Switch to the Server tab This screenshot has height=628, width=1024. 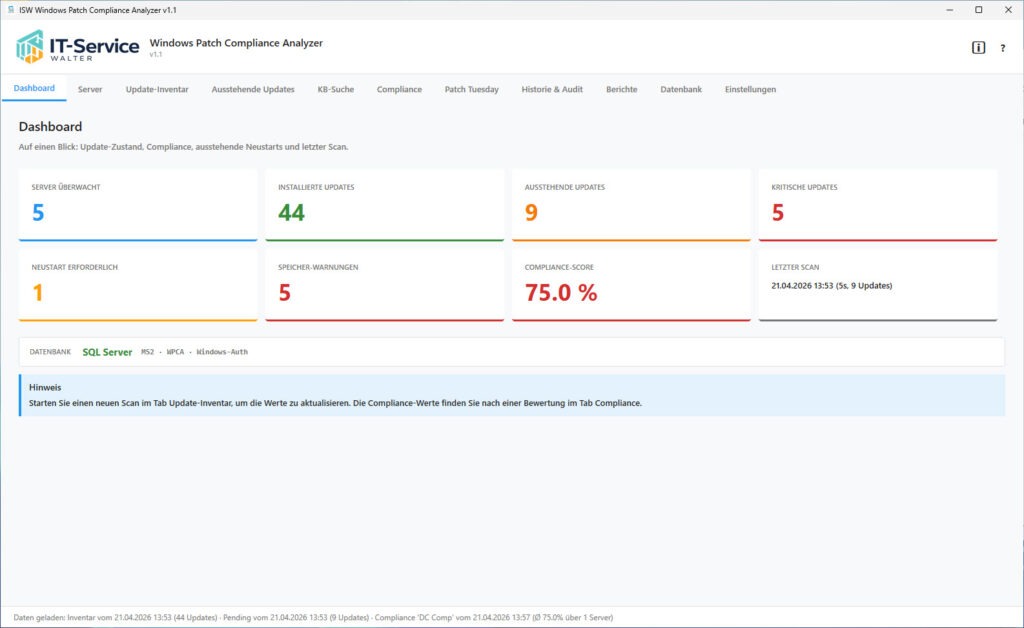[90, 89]
